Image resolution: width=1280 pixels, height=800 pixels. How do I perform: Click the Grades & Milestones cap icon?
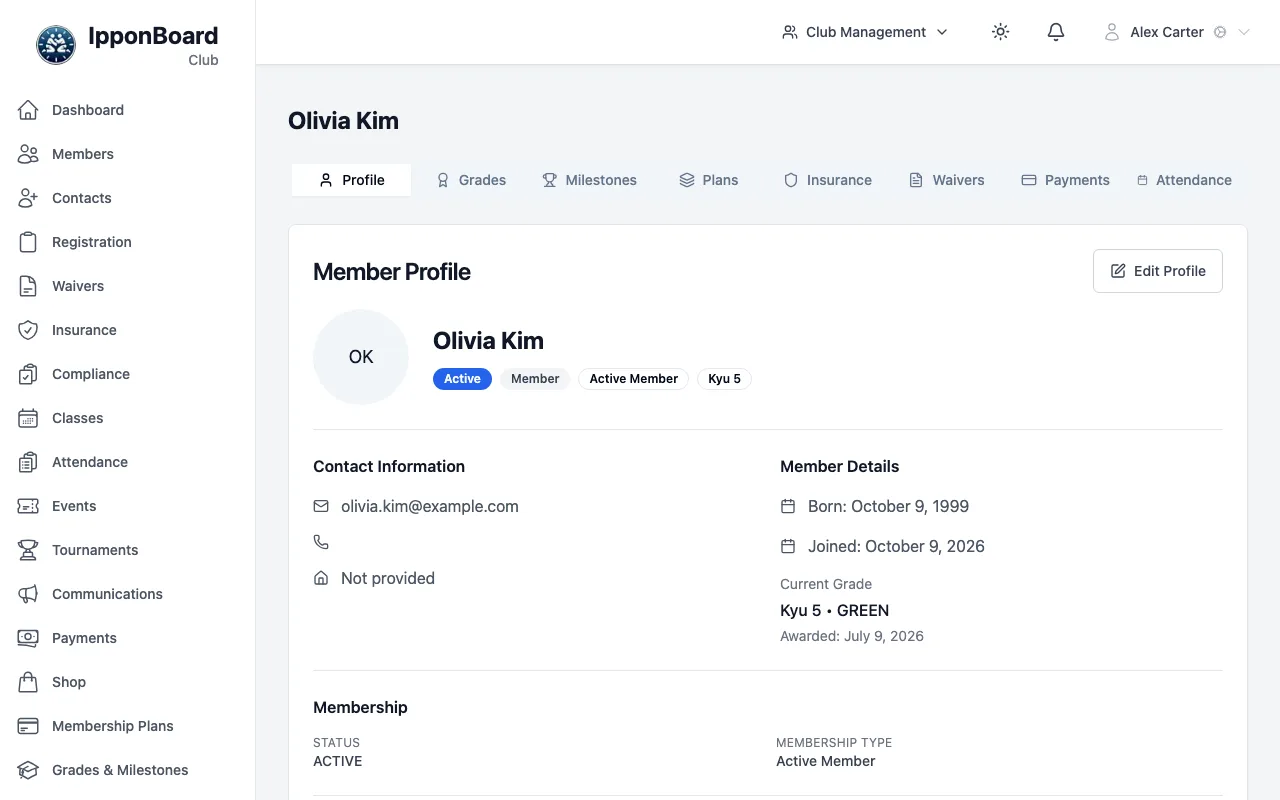tap(28, 770)
